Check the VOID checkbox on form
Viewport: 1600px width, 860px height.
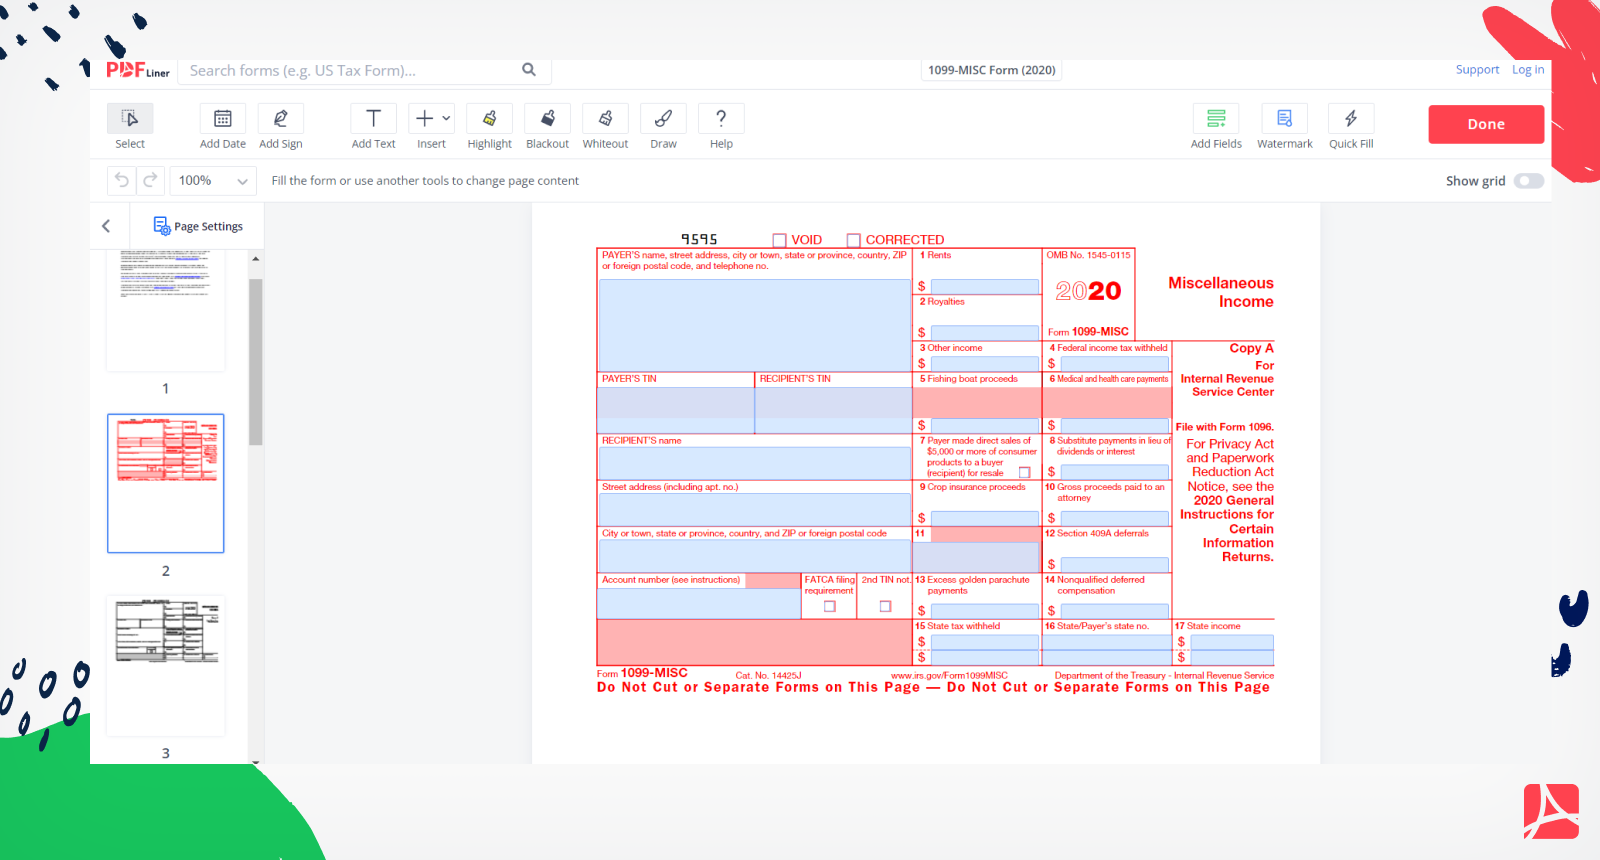(780, 240)
